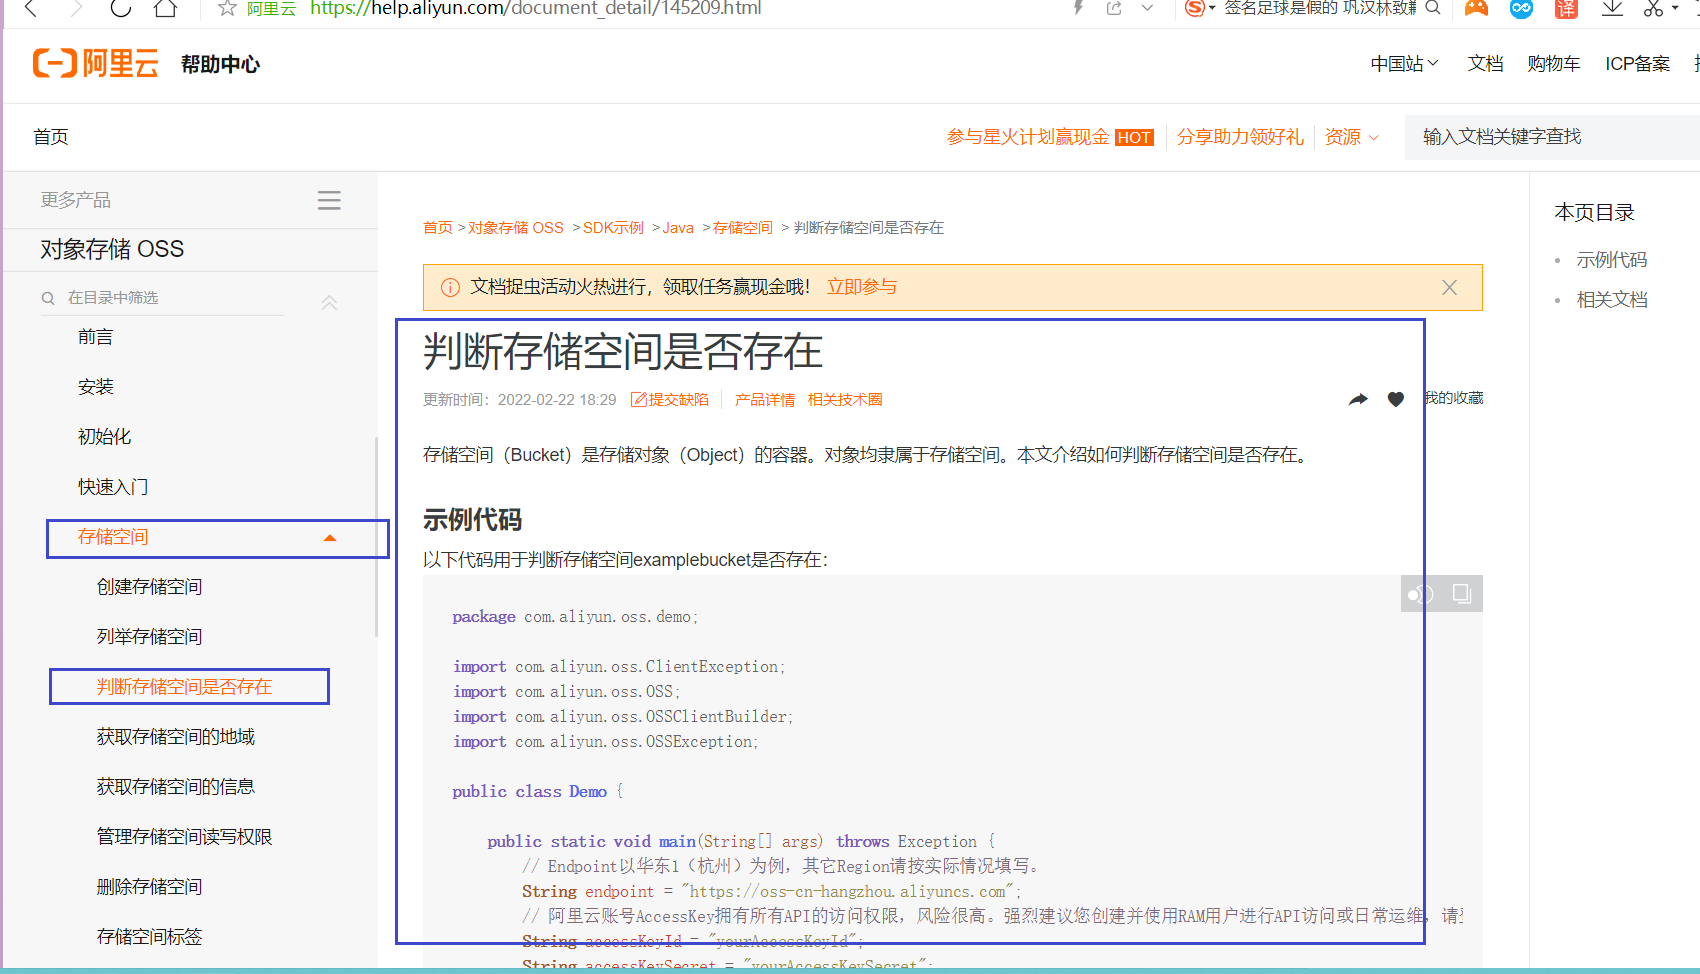Open 存储空间标签 sidebar item
Screen dimensions: 1700x974
click(150, 937)
